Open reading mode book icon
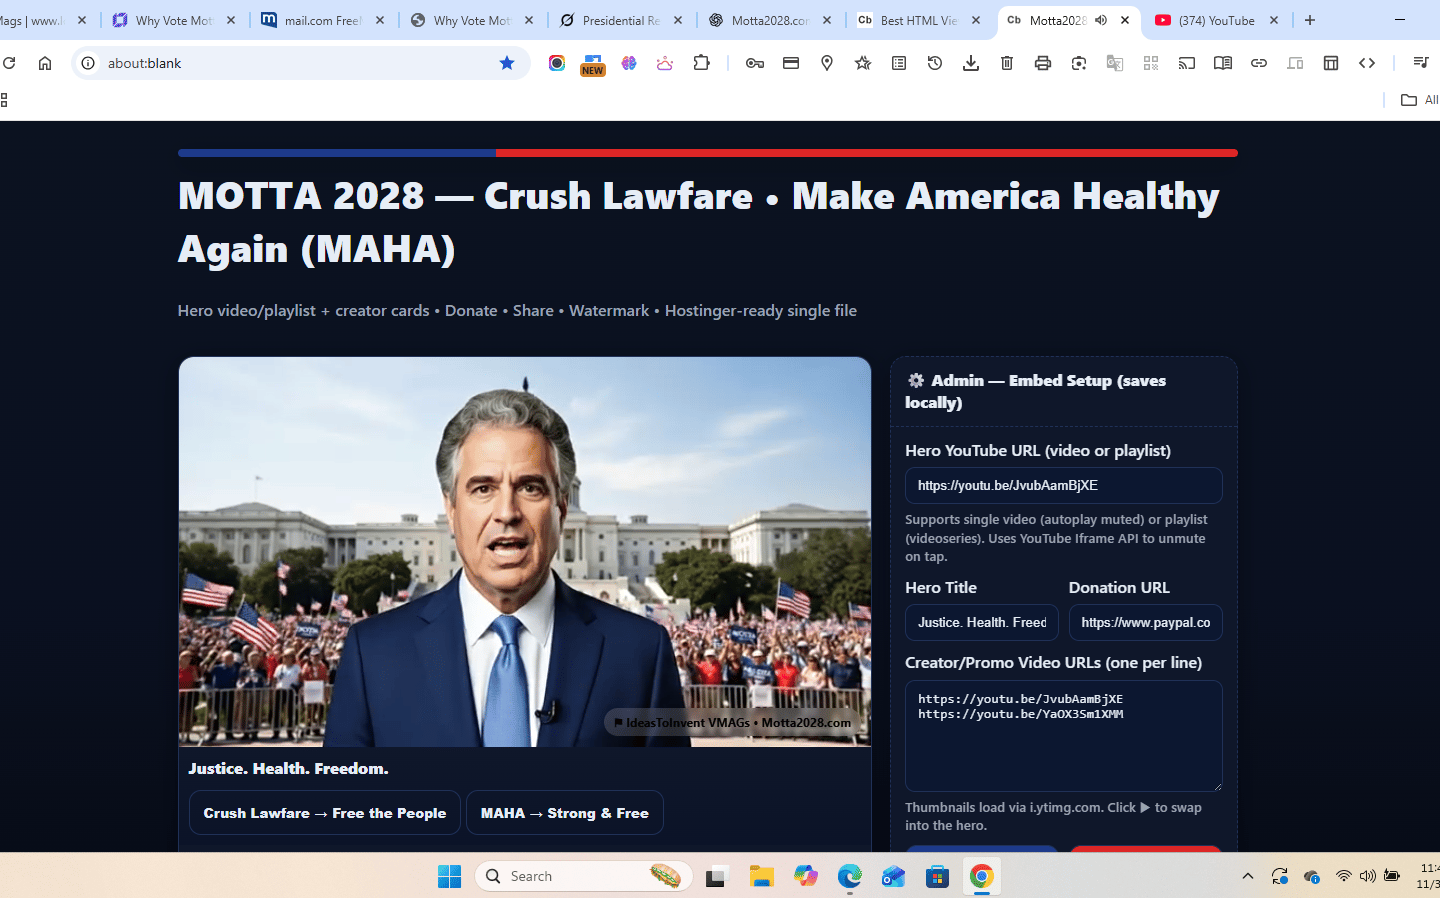The width and height of the screenshot is (1440, 898). (1223, 63)
